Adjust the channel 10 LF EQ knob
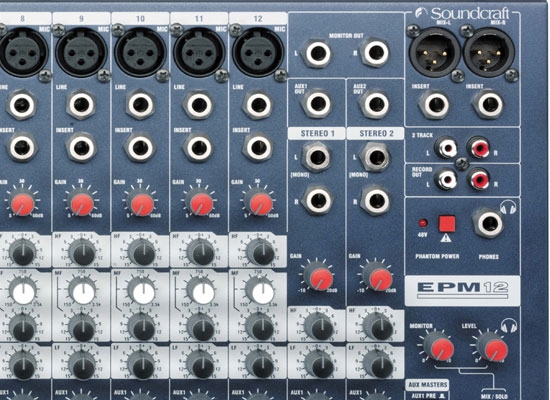This screenshot has height=400, width=550. tap(141, 366)
